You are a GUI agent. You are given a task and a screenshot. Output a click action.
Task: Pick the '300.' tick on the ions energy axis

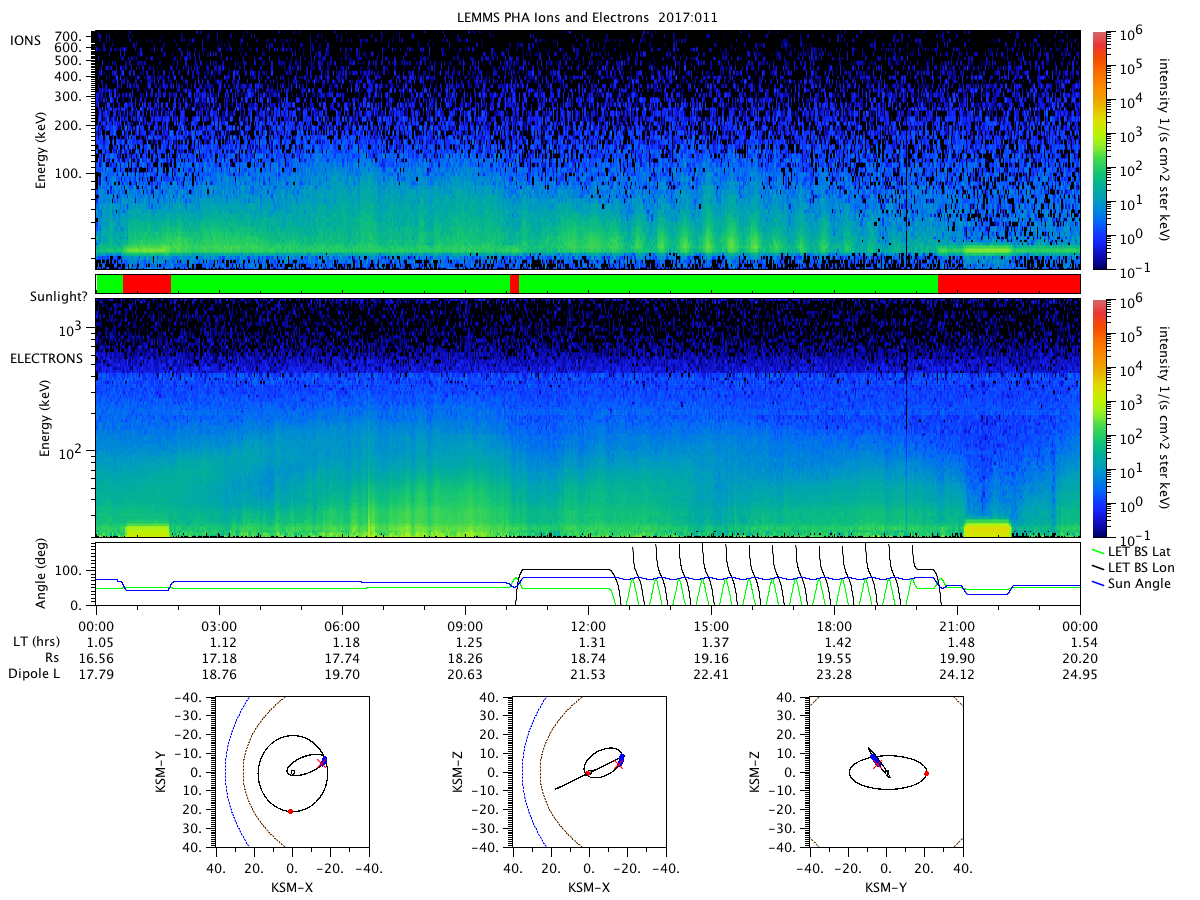pos(70,97)
